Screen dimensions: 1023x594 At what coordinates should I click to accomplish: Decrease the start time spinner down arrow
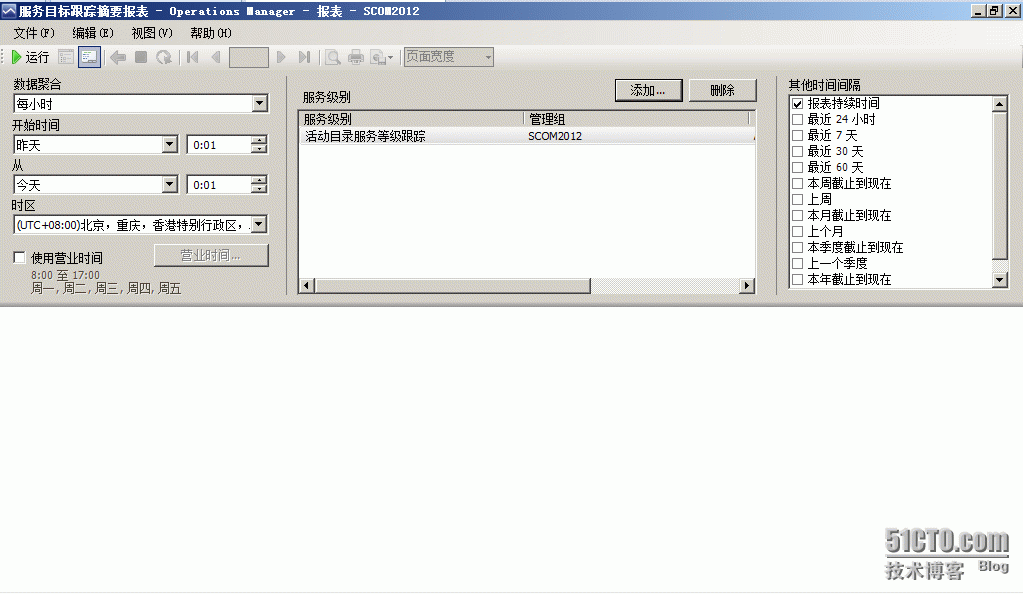(x=259, y=149)
